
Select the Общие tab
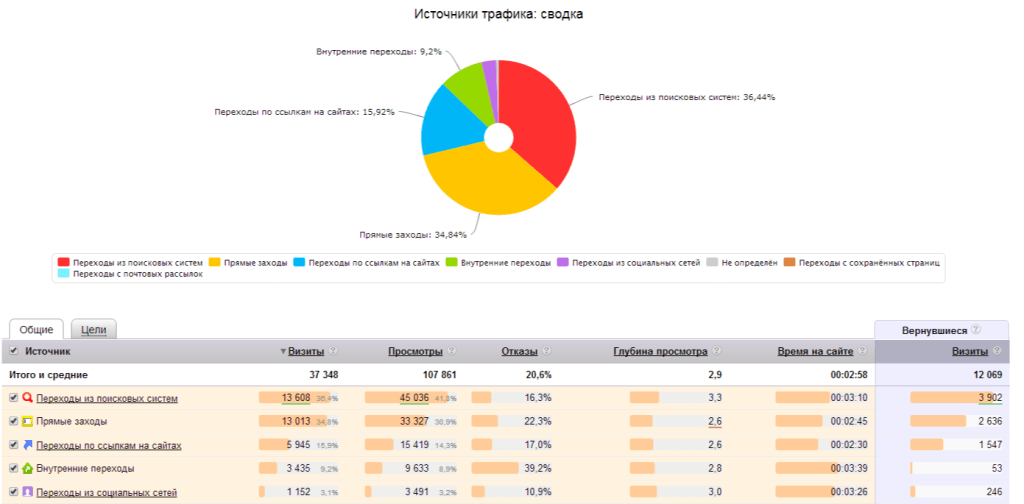[x=36, y=330]
